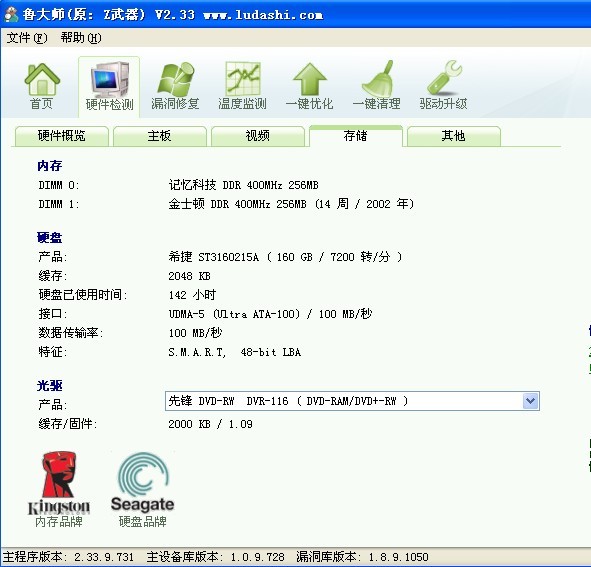
Task: Switch to the 硬件概览 tab
Action: [x=62, y=136]
